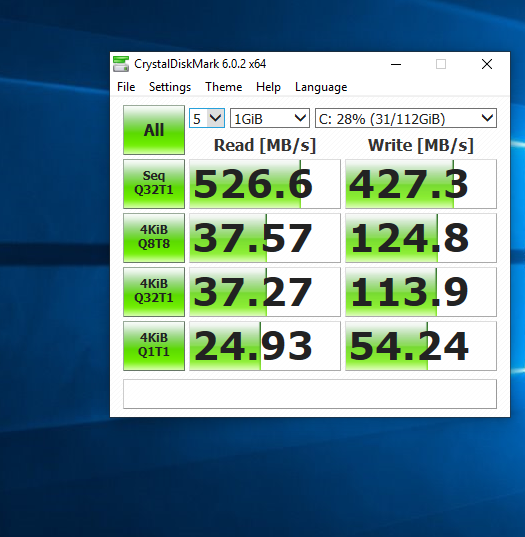This screenshot has height=537, width=525.
Task: Click the 4KiB Q8T8 write value 124.8
Action: (x=421, y=238)
